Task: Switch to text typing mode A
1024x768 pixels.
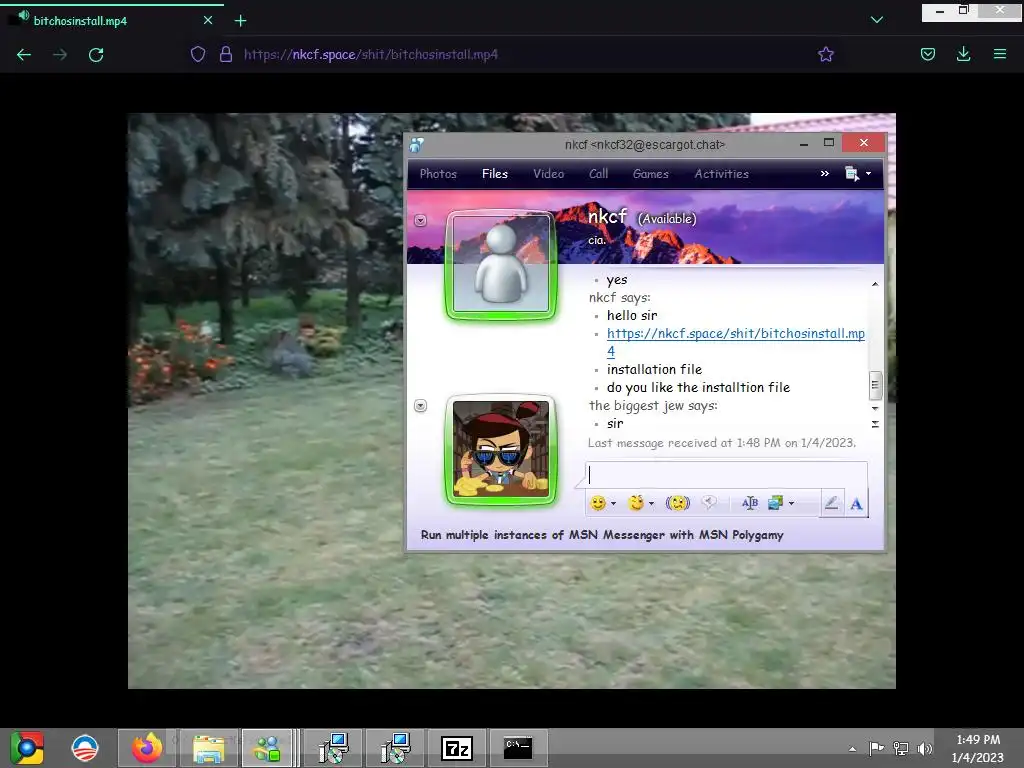Action: click(856, 504)
